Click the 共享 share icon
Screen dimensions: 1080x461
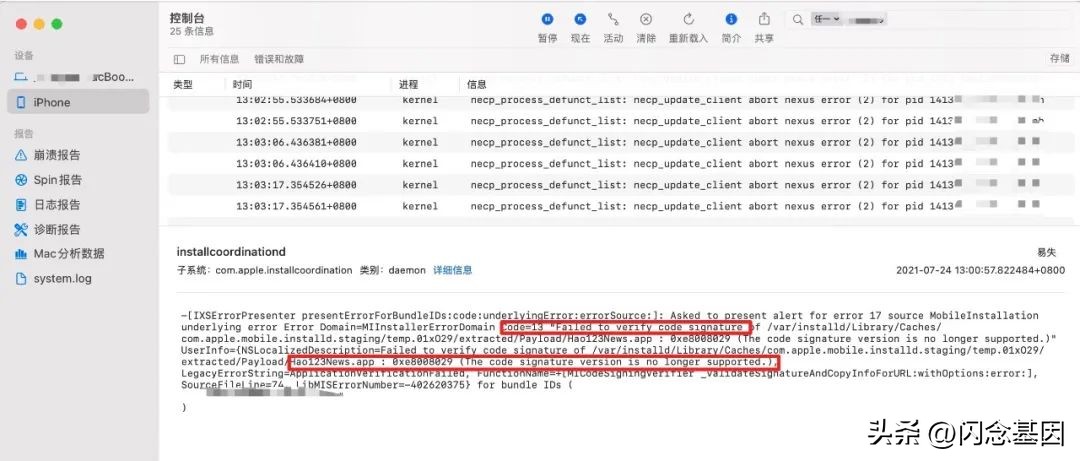click(x=764, y=19)
